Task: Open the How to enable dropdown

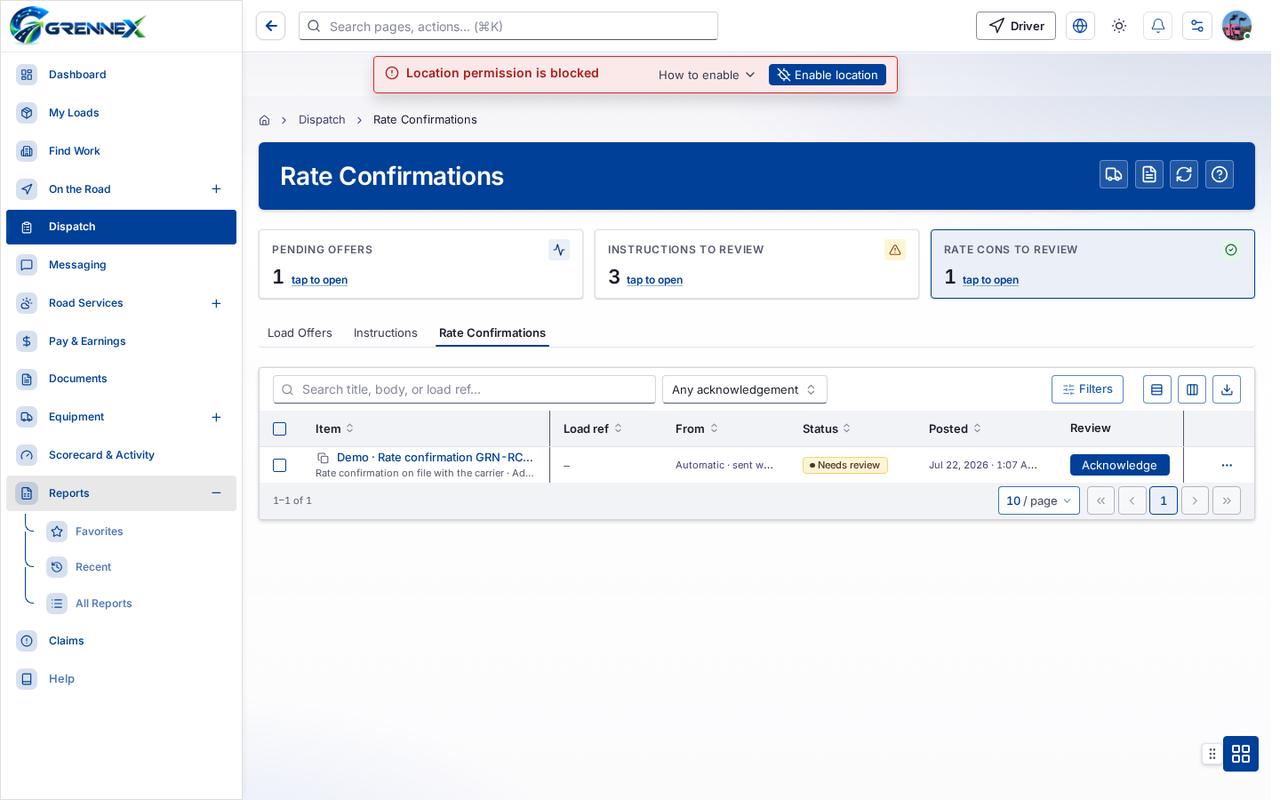Action: click(707, 75)
